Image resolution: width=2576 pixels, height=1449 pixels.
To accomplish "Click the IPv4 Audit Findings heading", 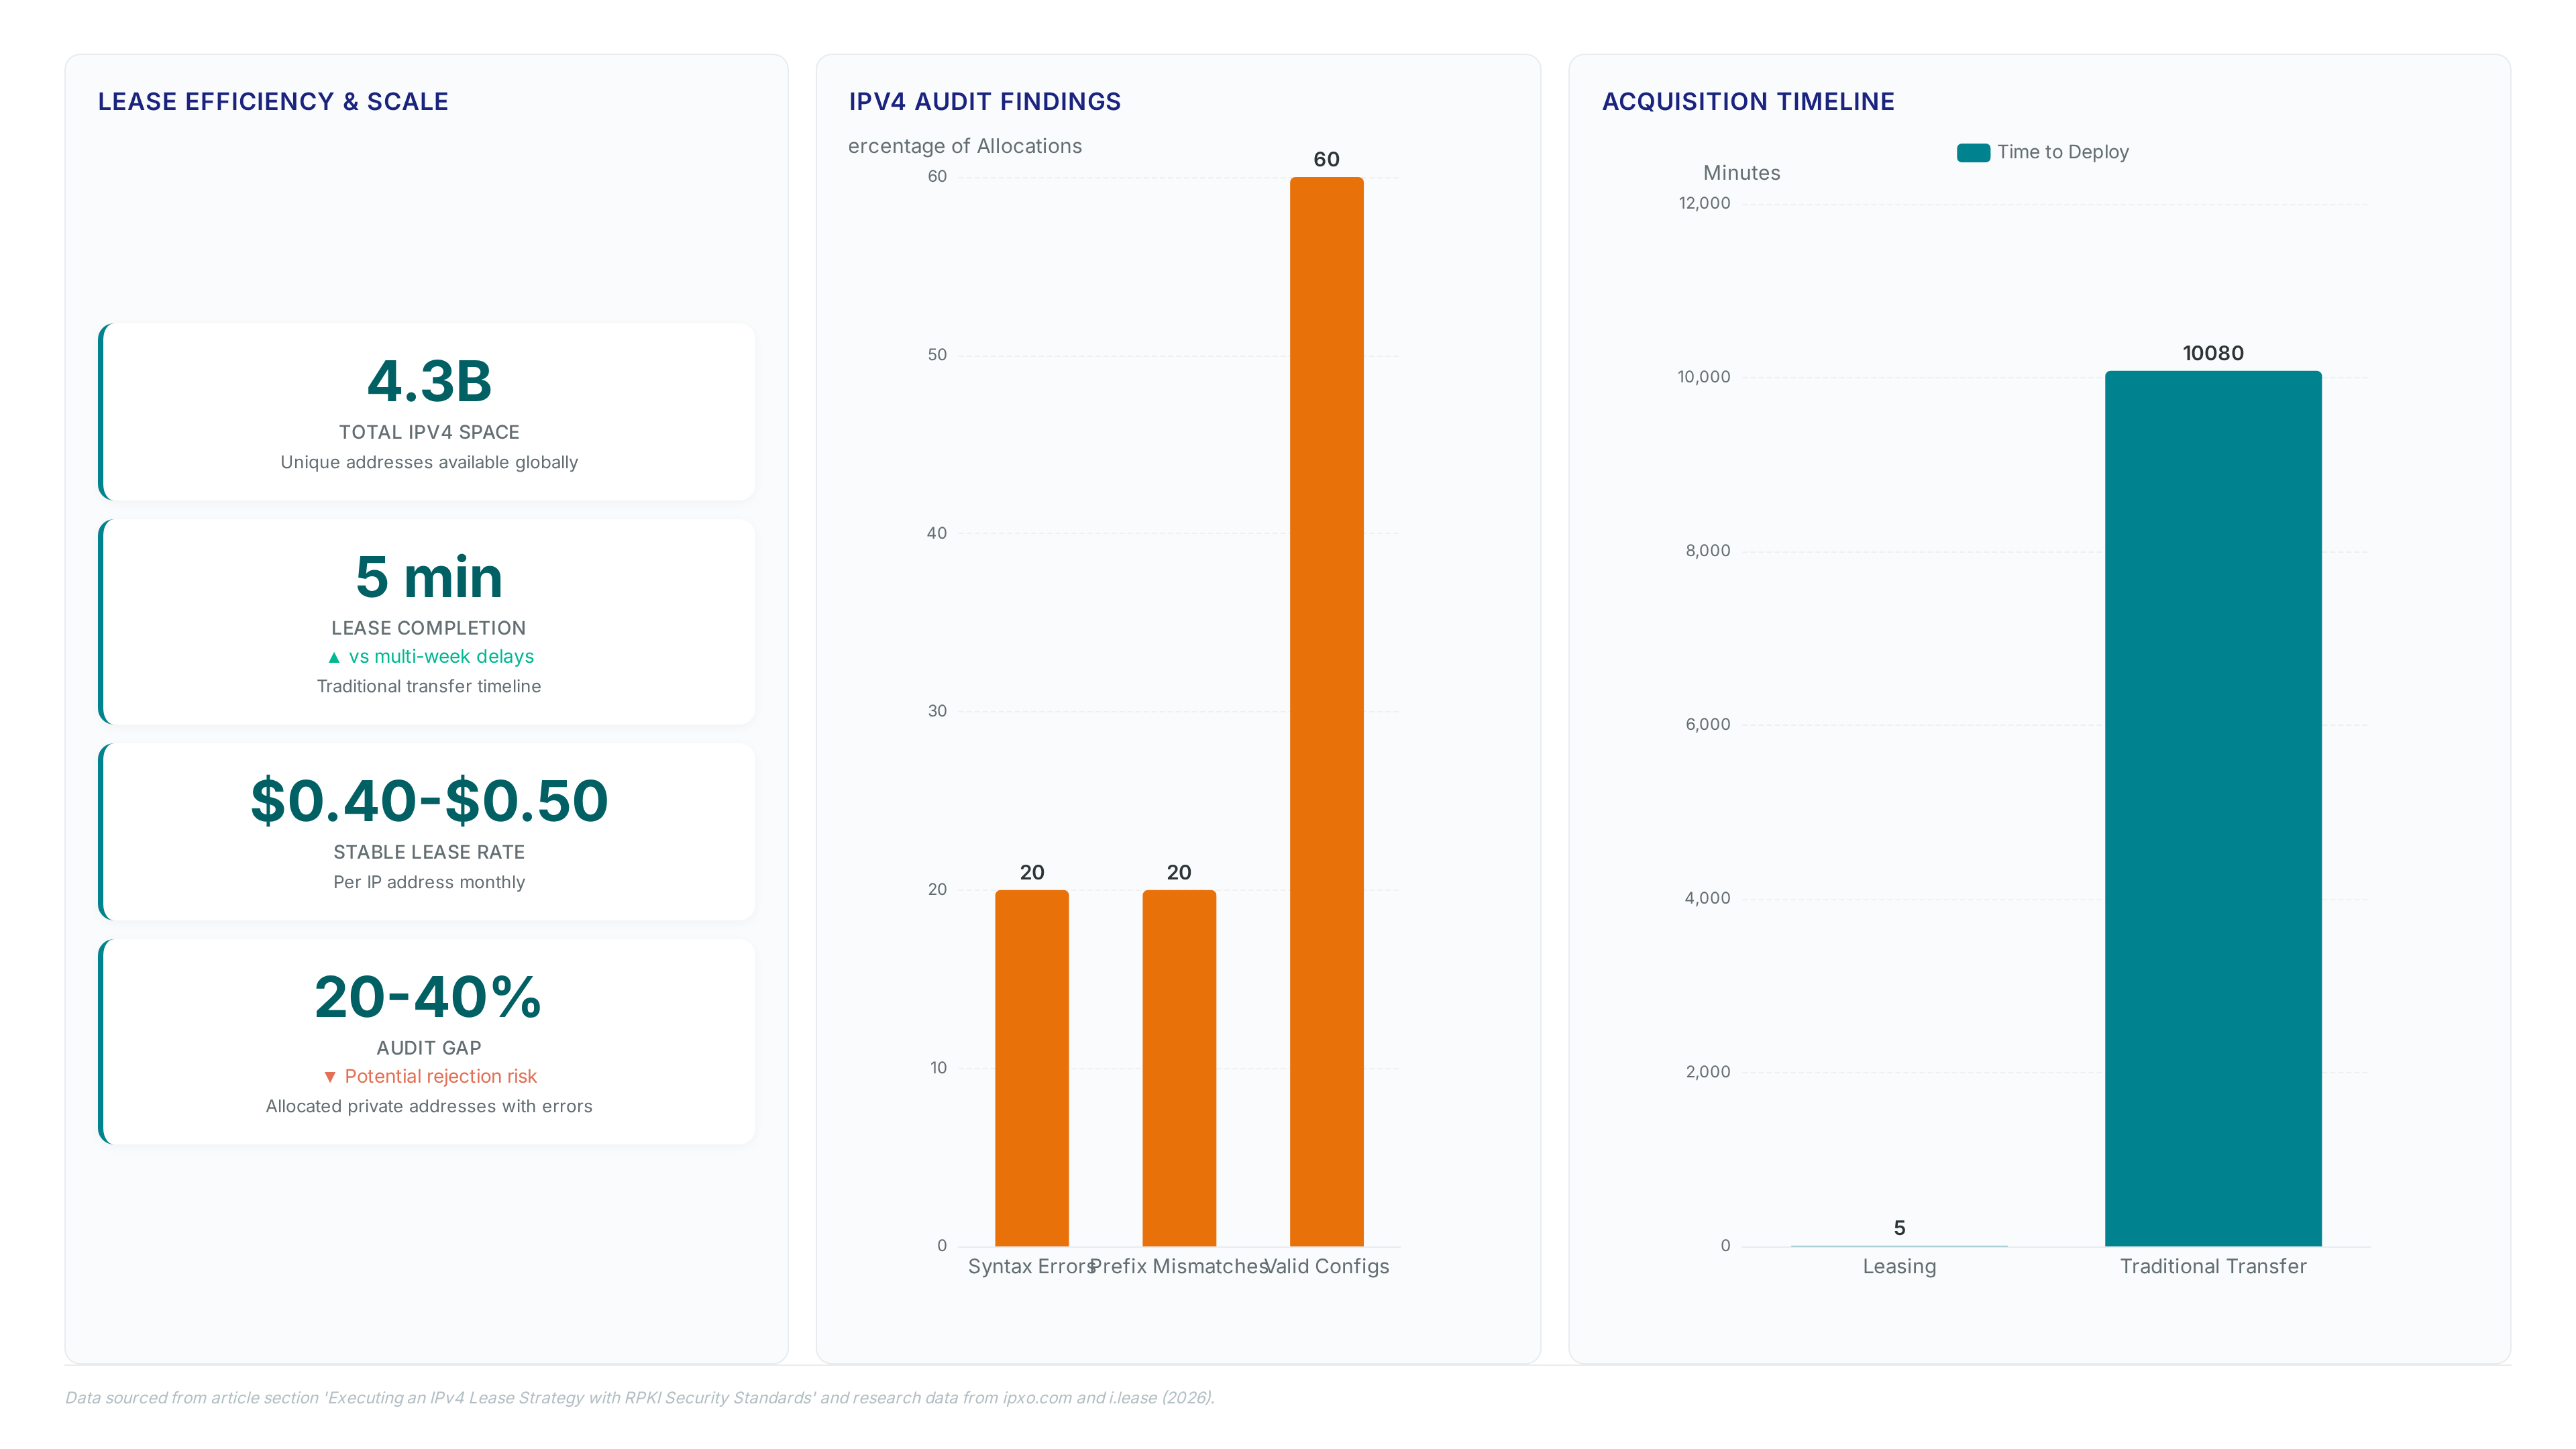I will coord(985,102).
